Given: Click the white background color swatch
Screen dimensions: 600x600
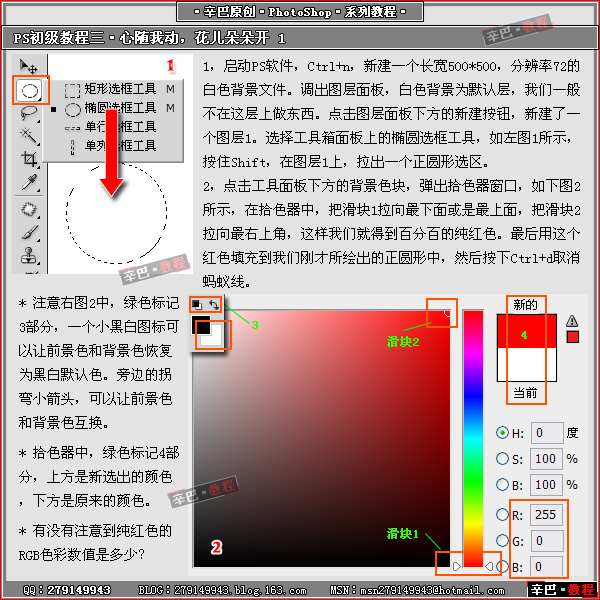Looking at the screenshot, I should click(214, 337).
